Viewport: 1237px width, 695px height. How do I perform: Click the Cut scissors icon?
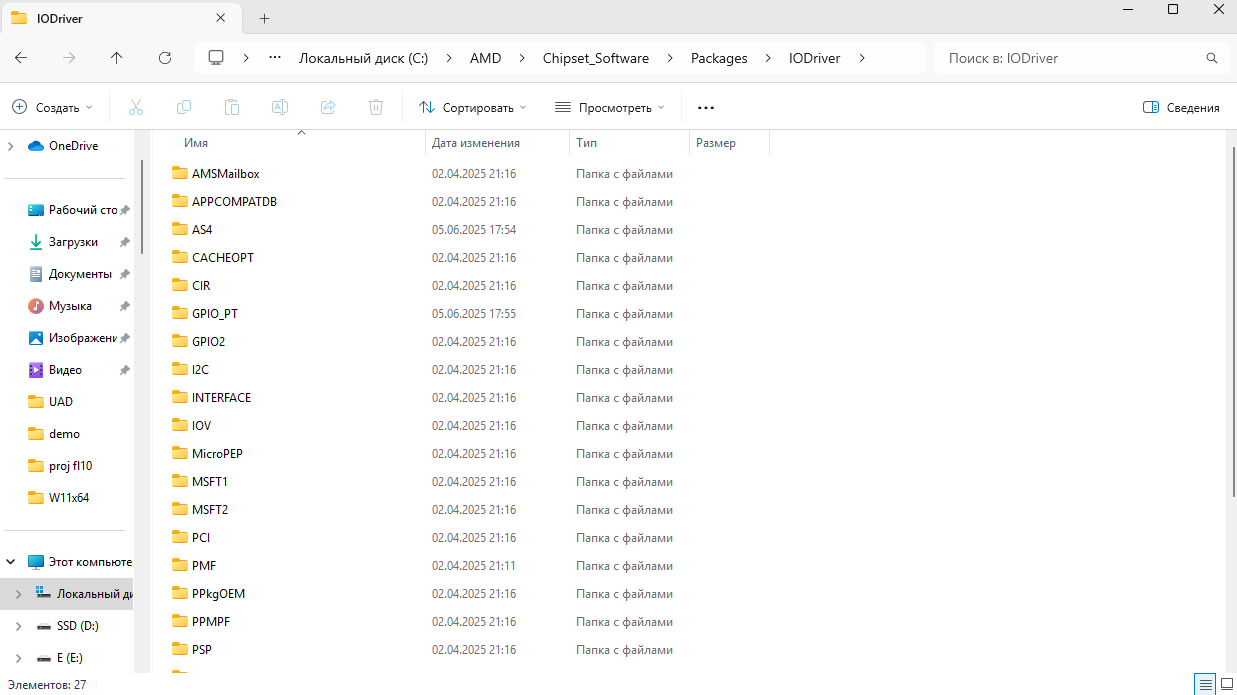tap(136, 107)
